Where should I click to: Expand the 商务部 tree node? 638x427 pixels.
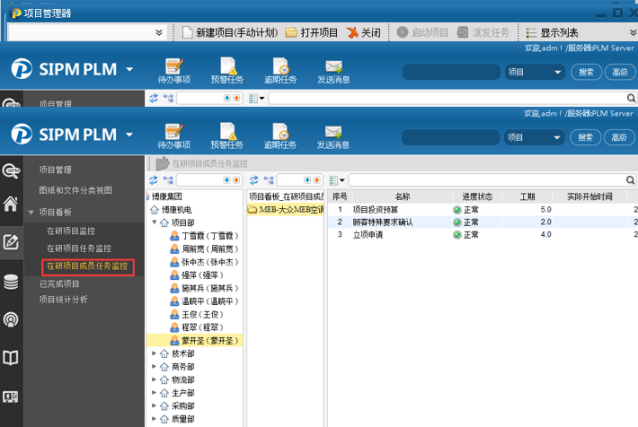click(x=154, y=366)
